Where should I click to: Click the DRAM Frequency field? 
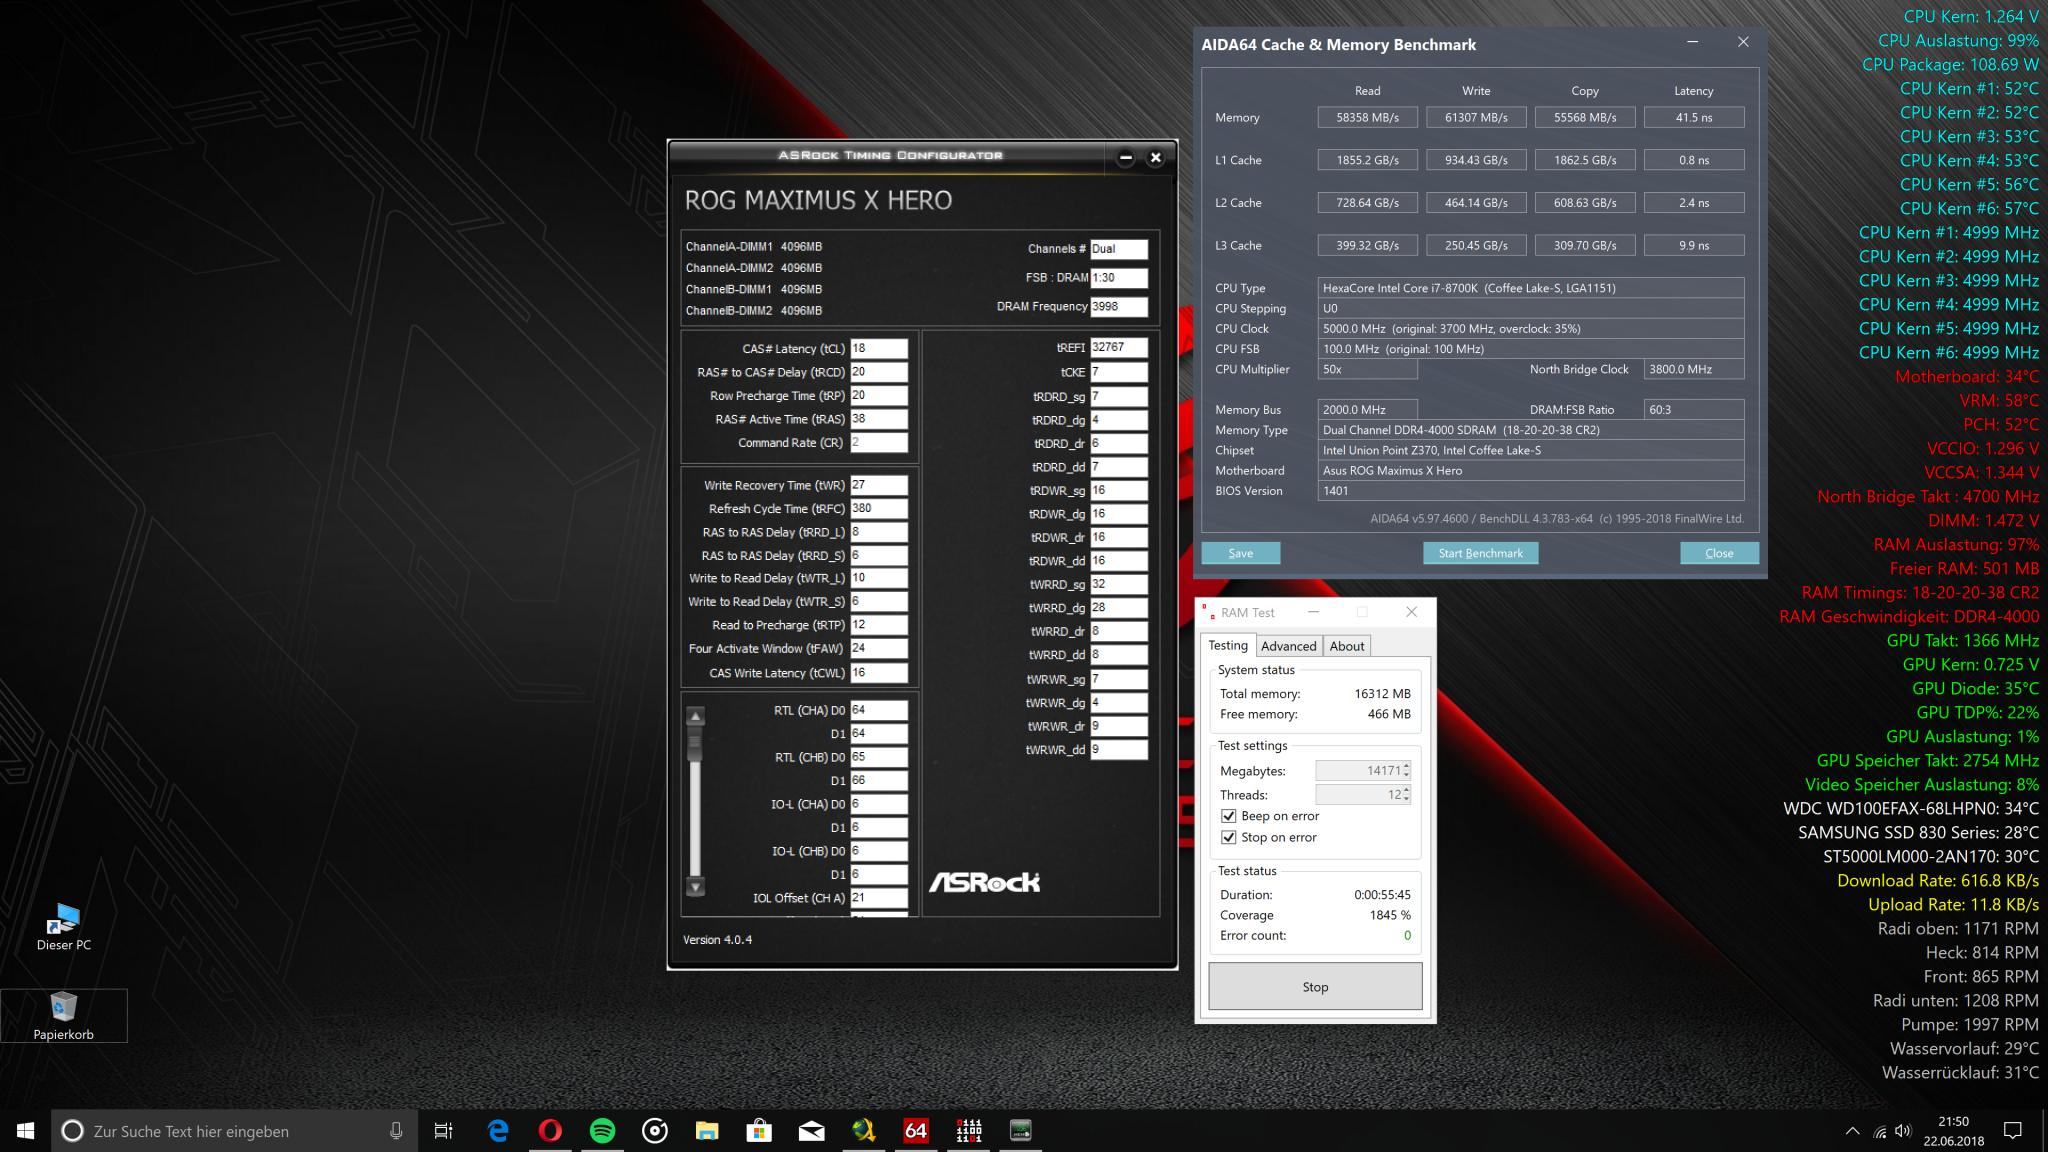[1119, 307]
